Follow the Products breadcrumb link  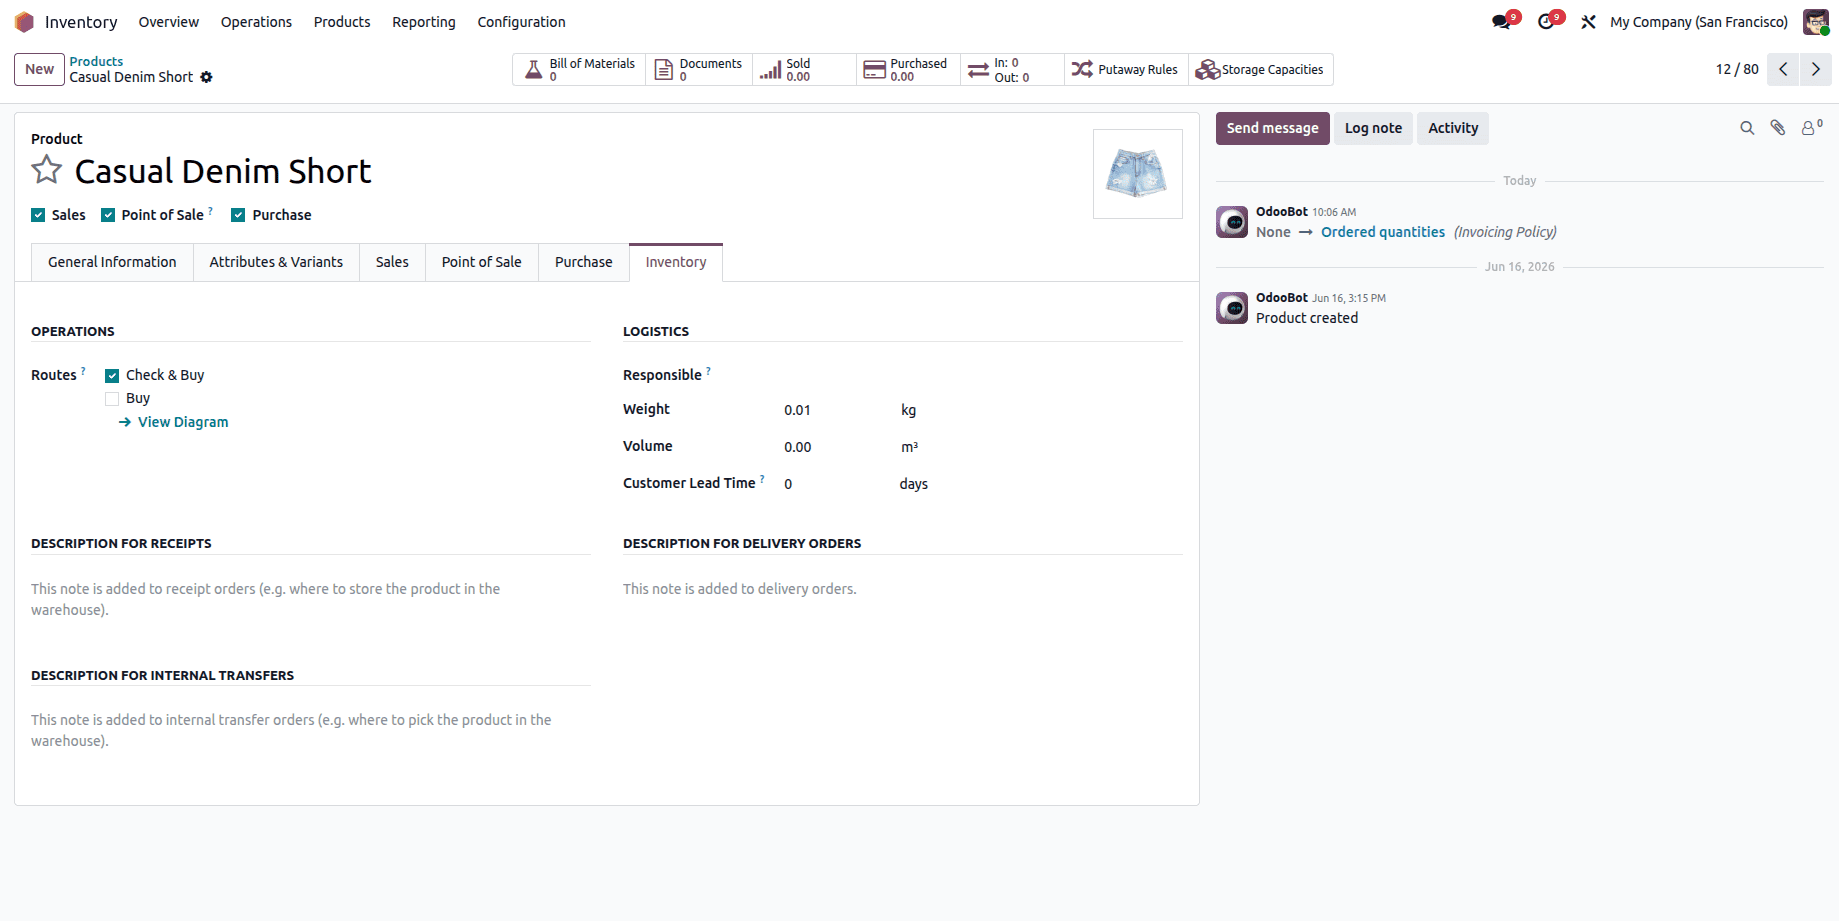tap(96, 61)
